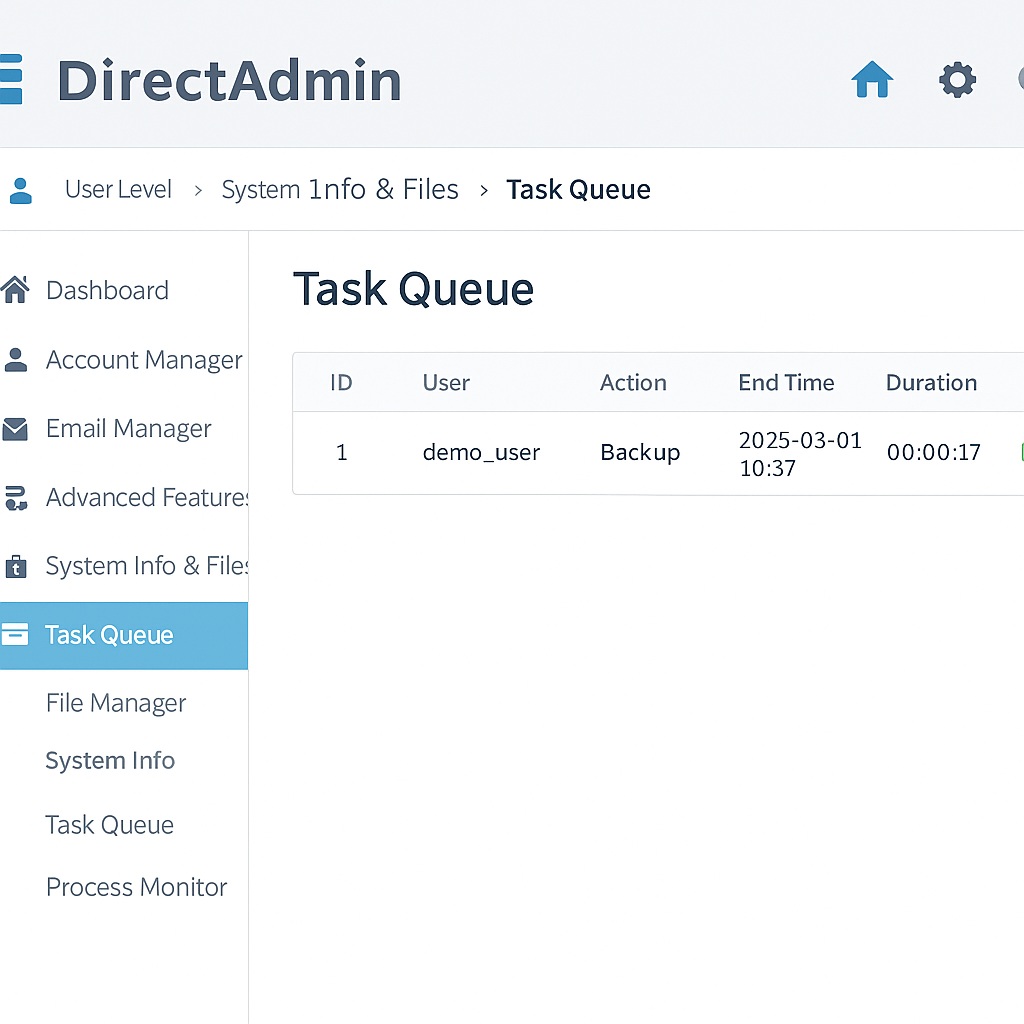Click the System Info & Files sidebar icon

[16, 567]
